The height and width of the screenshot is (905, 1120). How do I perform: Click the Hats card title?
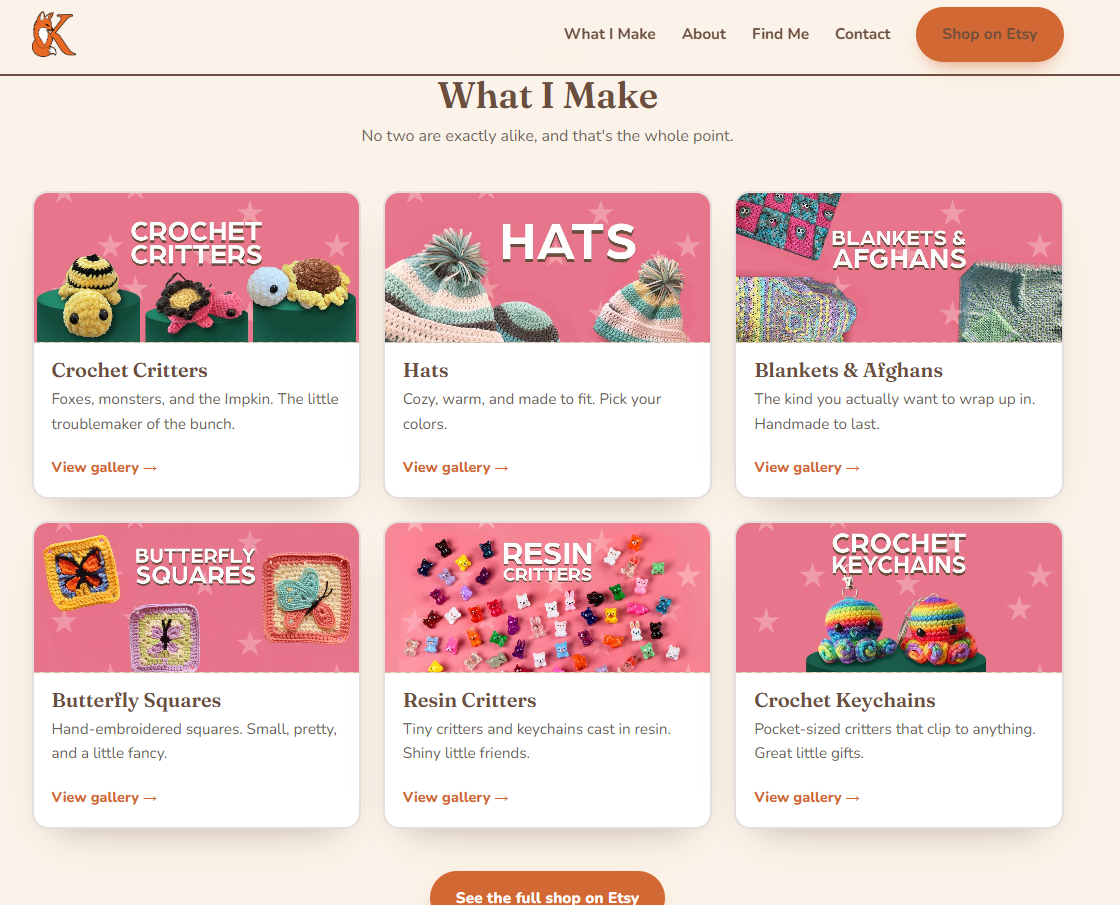click(x=426, y=370)
